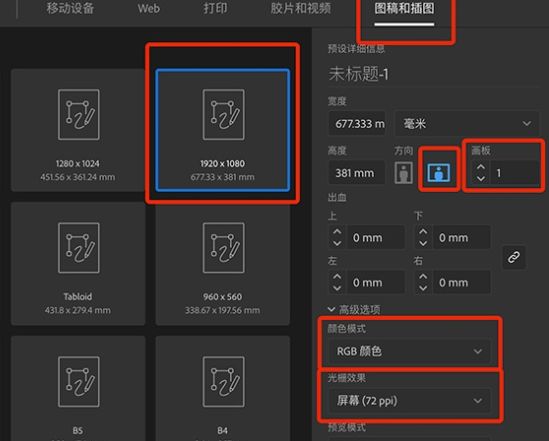Click the top bleed 0 mm field
Screen dimensions: 549x441
pos(376,238)
